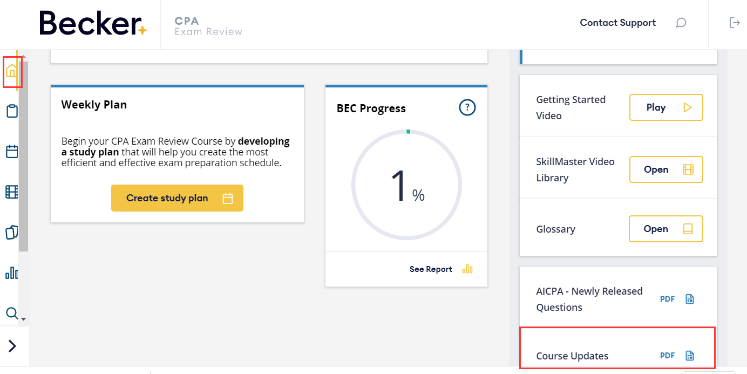Click the logout icon in header
The width and height of the screenshot is (747, 374).
click(x=735, y=22)
